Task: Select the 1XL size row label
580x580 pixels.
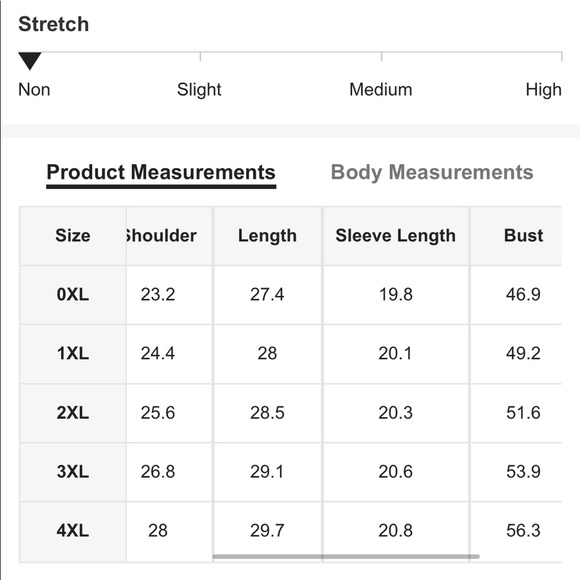Action: click(x=73, y=354)
